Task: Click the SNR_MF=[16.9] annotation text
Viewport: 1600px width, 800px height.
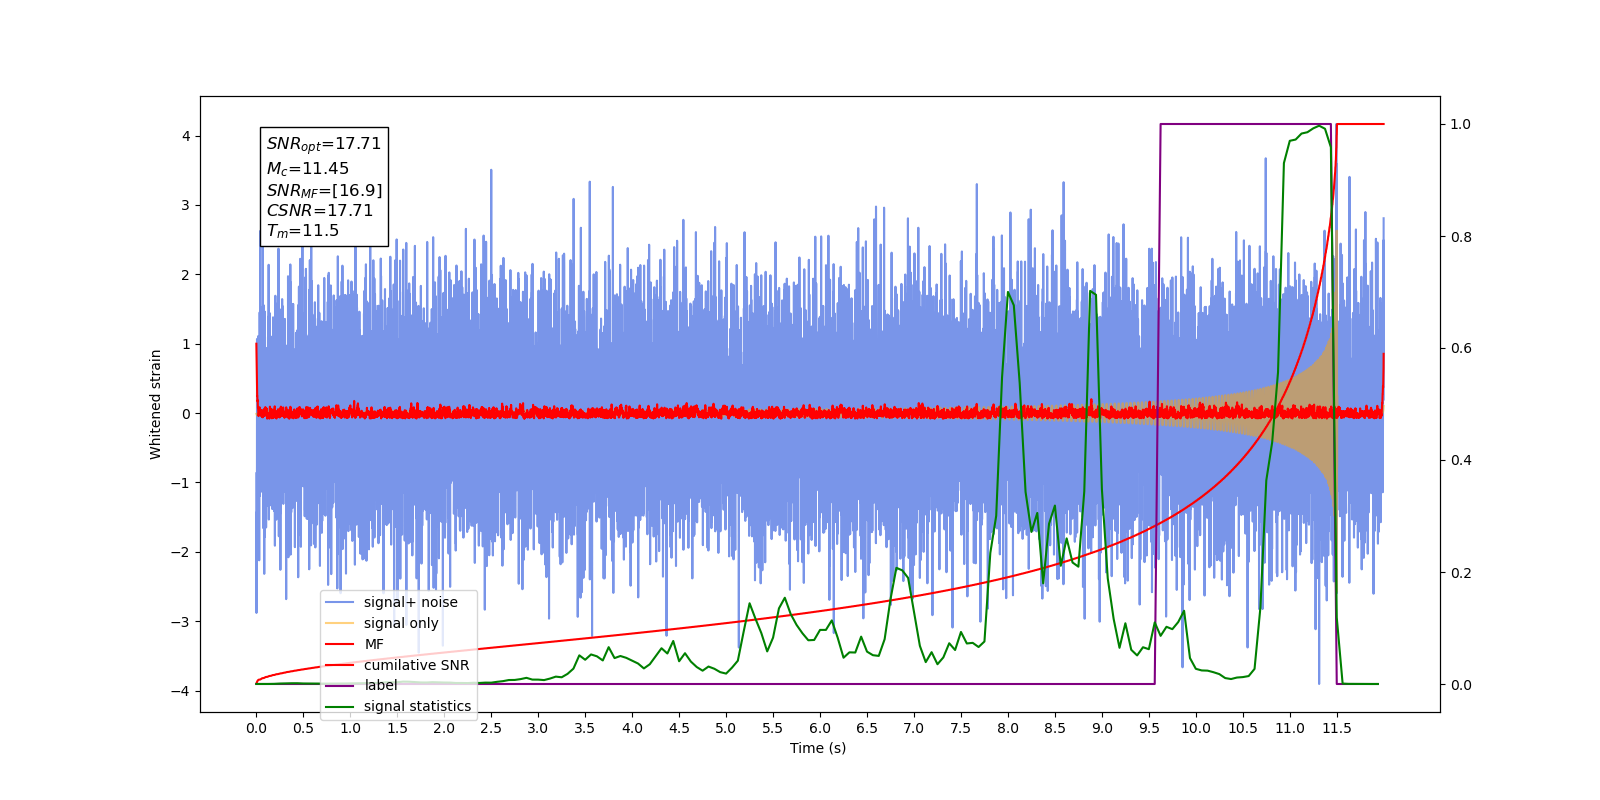Action: 324,190
